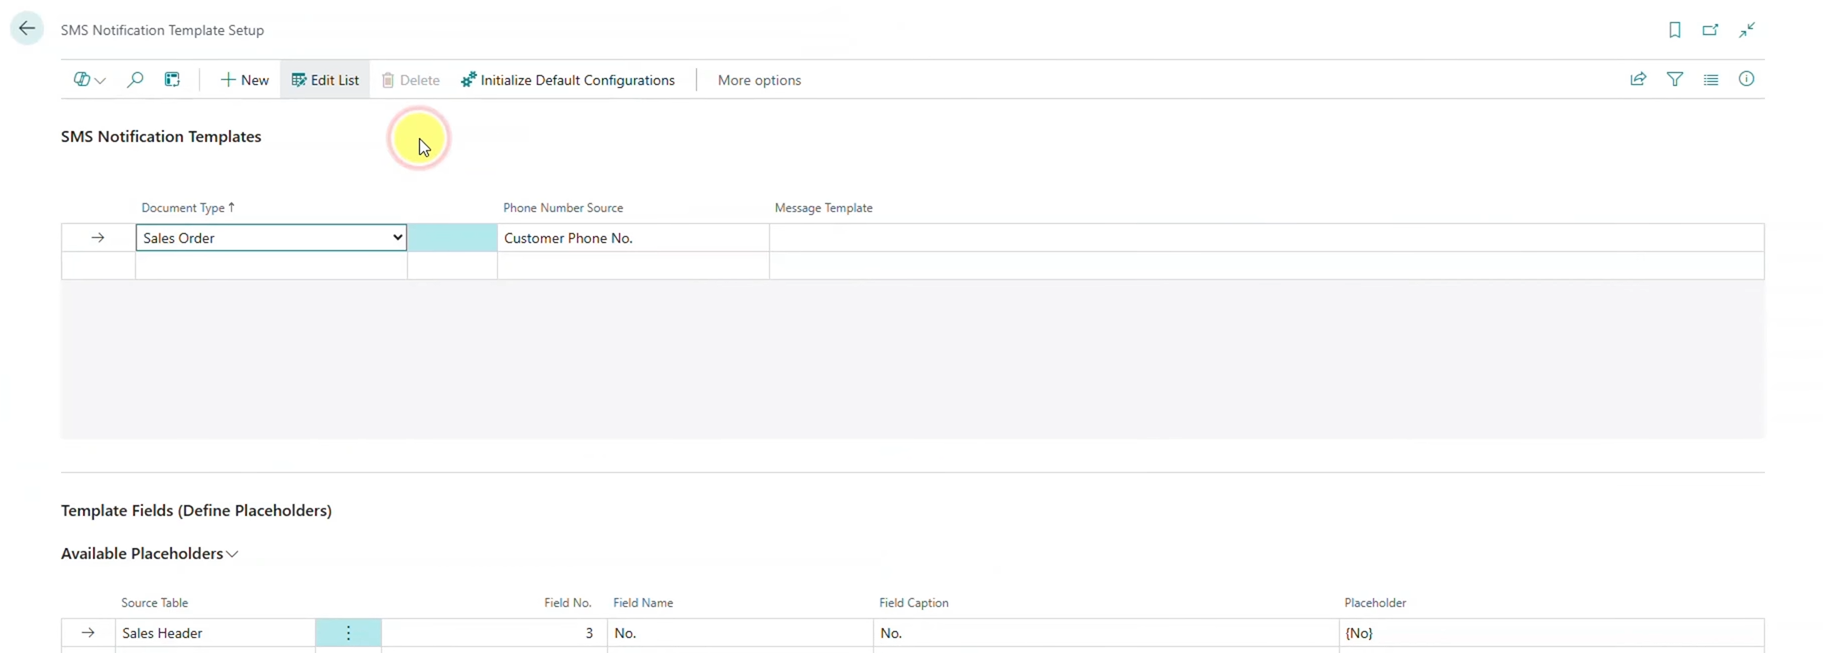
Task: Bookmark this page icon
Action: coord(1675,30)
